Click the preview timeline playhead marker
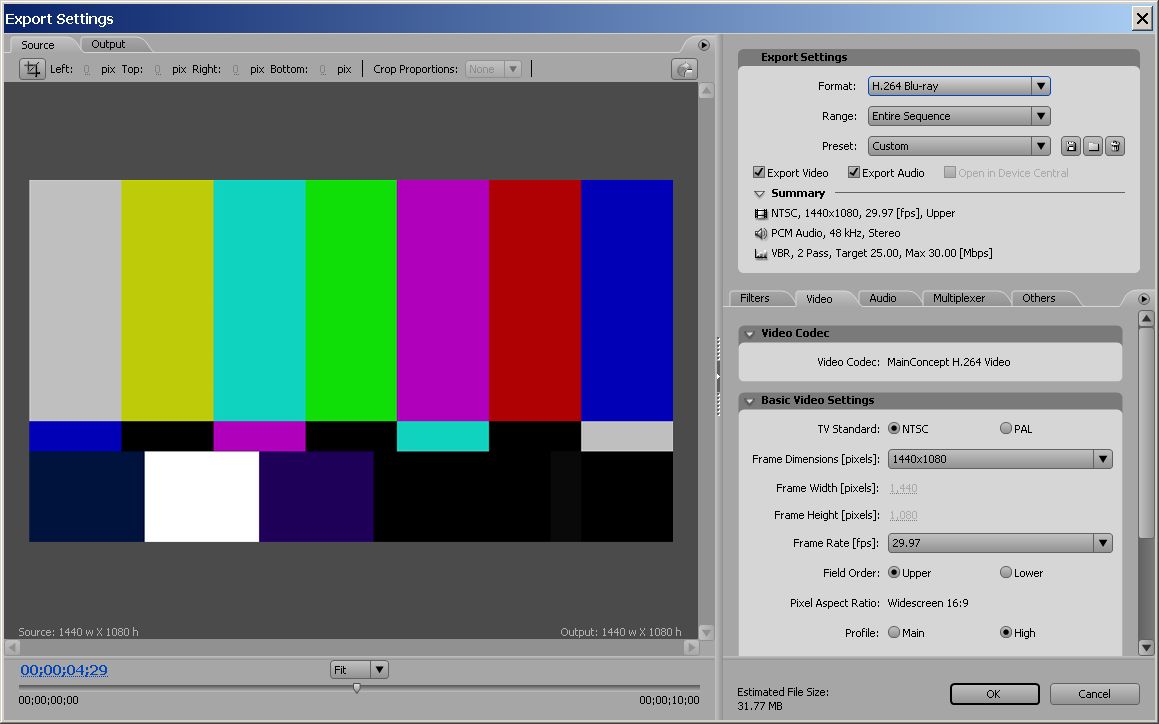Screen dimensions: 1159x724 click(x=357, y=688)
